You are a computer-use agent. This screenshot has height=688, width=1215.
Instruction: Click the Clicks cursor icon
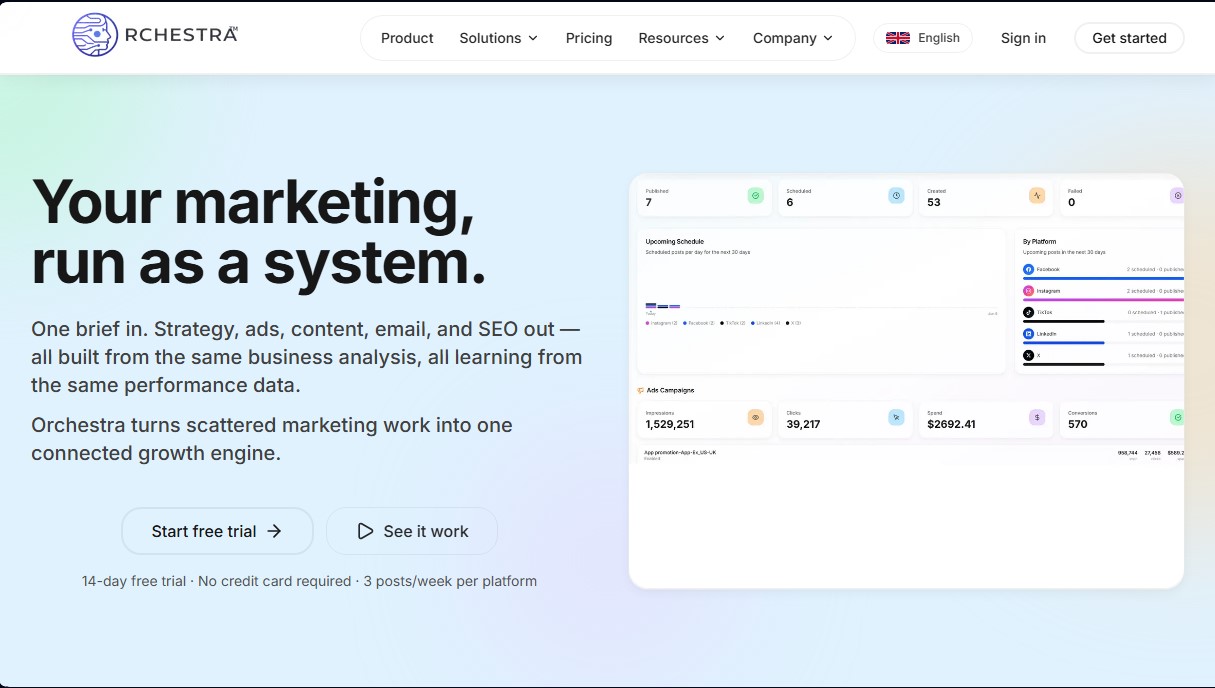(896, 417)
